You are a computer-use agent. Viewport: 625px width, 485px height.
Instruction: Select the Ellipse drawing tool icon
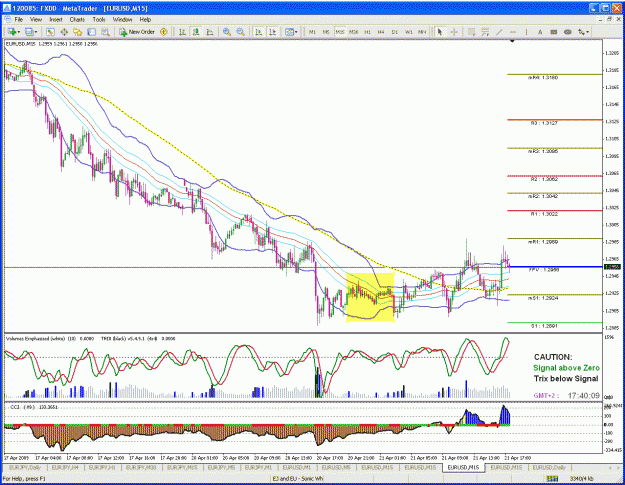click(568, 32)
